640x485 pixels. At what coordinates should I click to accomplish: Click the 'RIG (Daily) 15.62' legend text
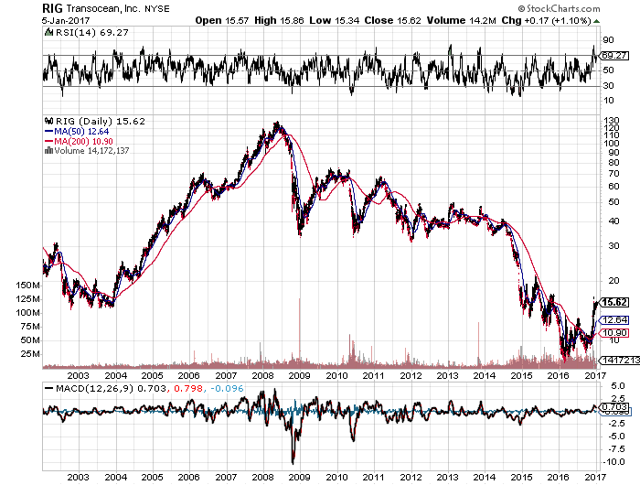(x=100, y=121)
